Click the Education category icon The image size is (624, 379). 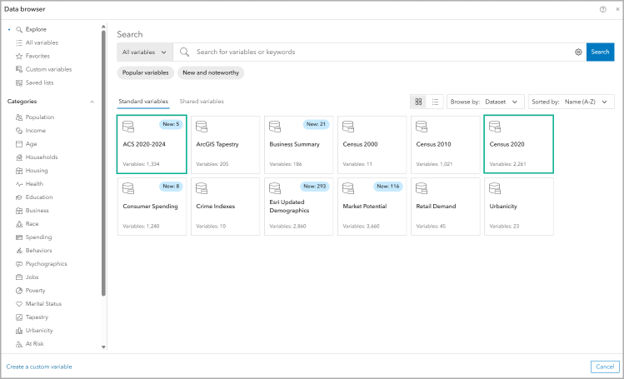19,197
